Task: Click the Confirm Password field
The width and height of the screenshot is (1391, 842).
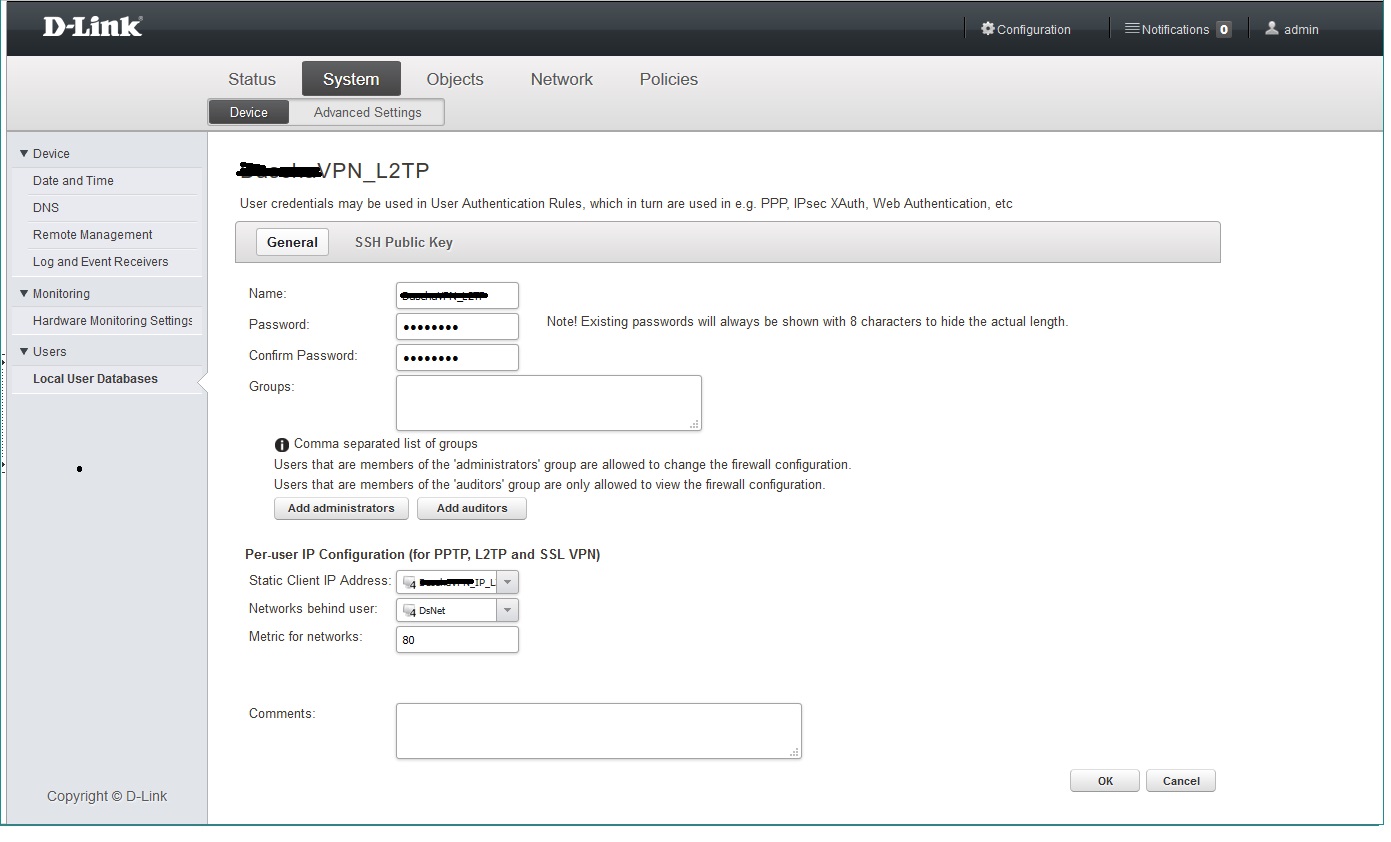Action: (x=457, y=357)
